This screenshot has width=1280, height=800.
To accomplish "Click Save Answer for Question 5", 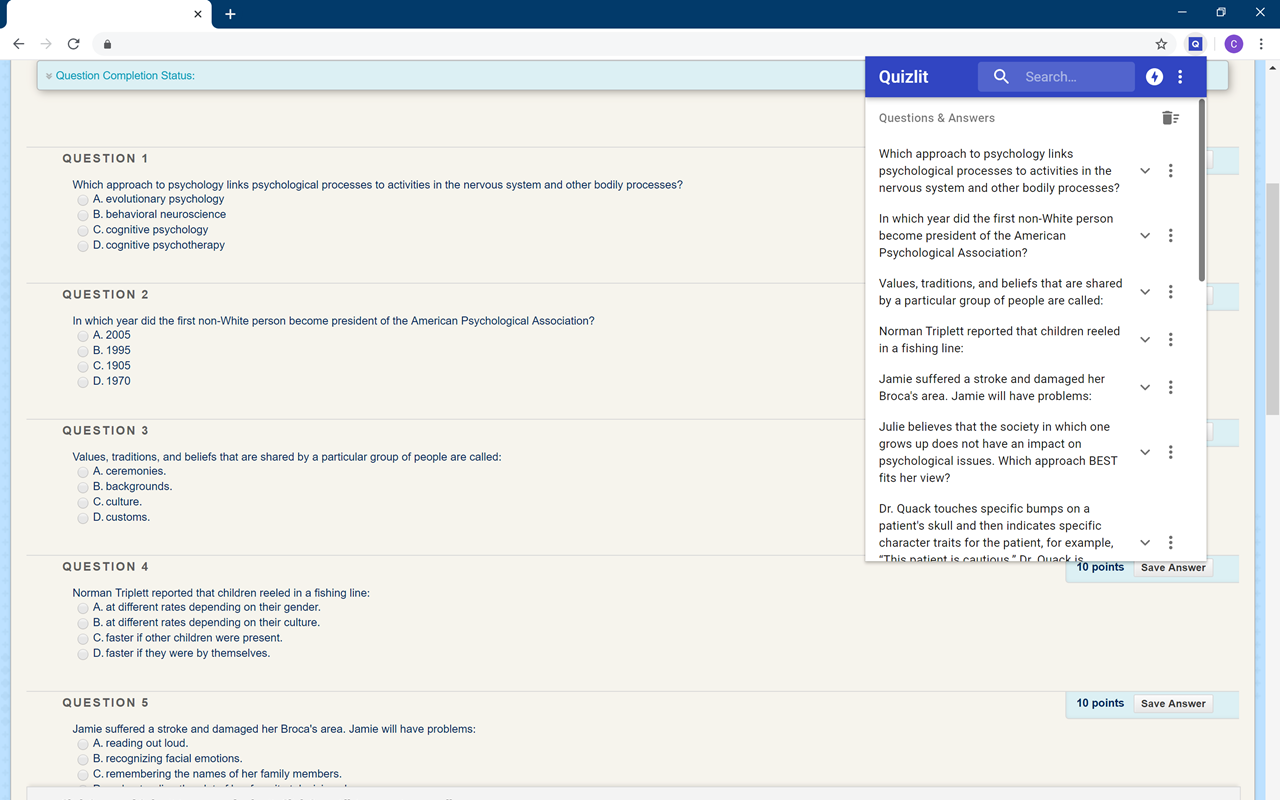I will pyautogui.click(x=1172, y=703).
